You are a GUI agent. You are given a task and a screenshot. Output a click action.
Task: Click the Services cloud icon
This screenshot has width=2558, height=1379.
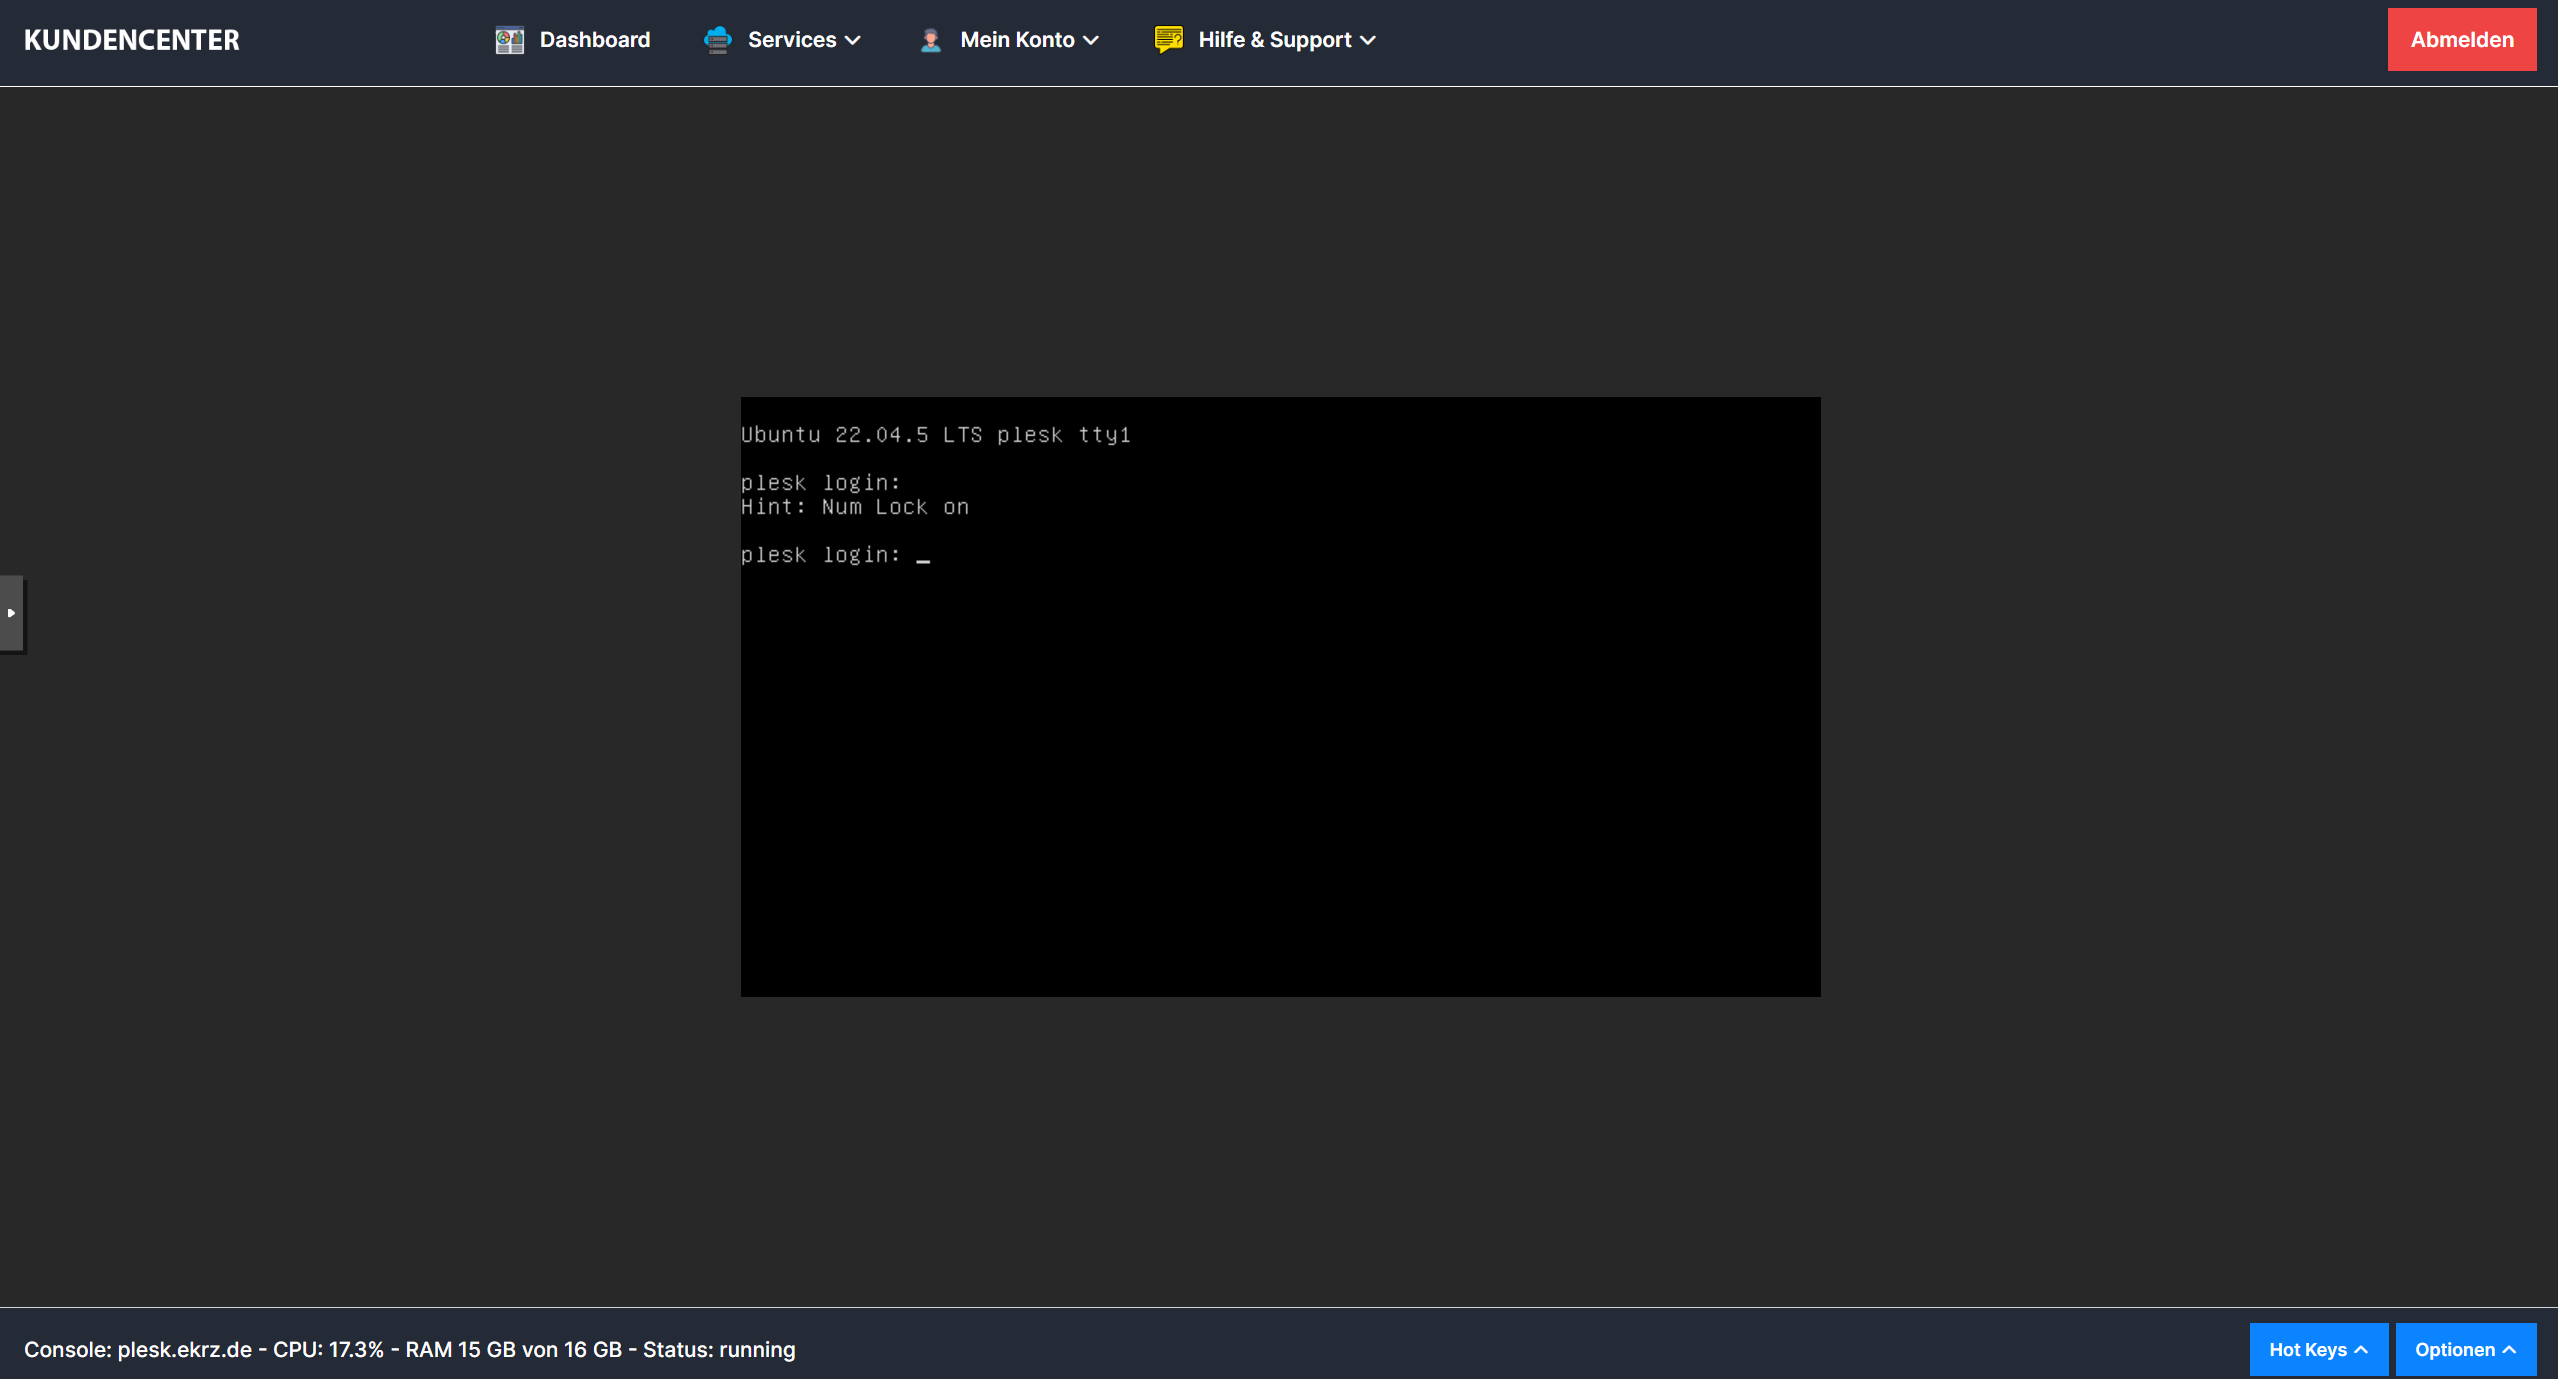pos(717,40)
